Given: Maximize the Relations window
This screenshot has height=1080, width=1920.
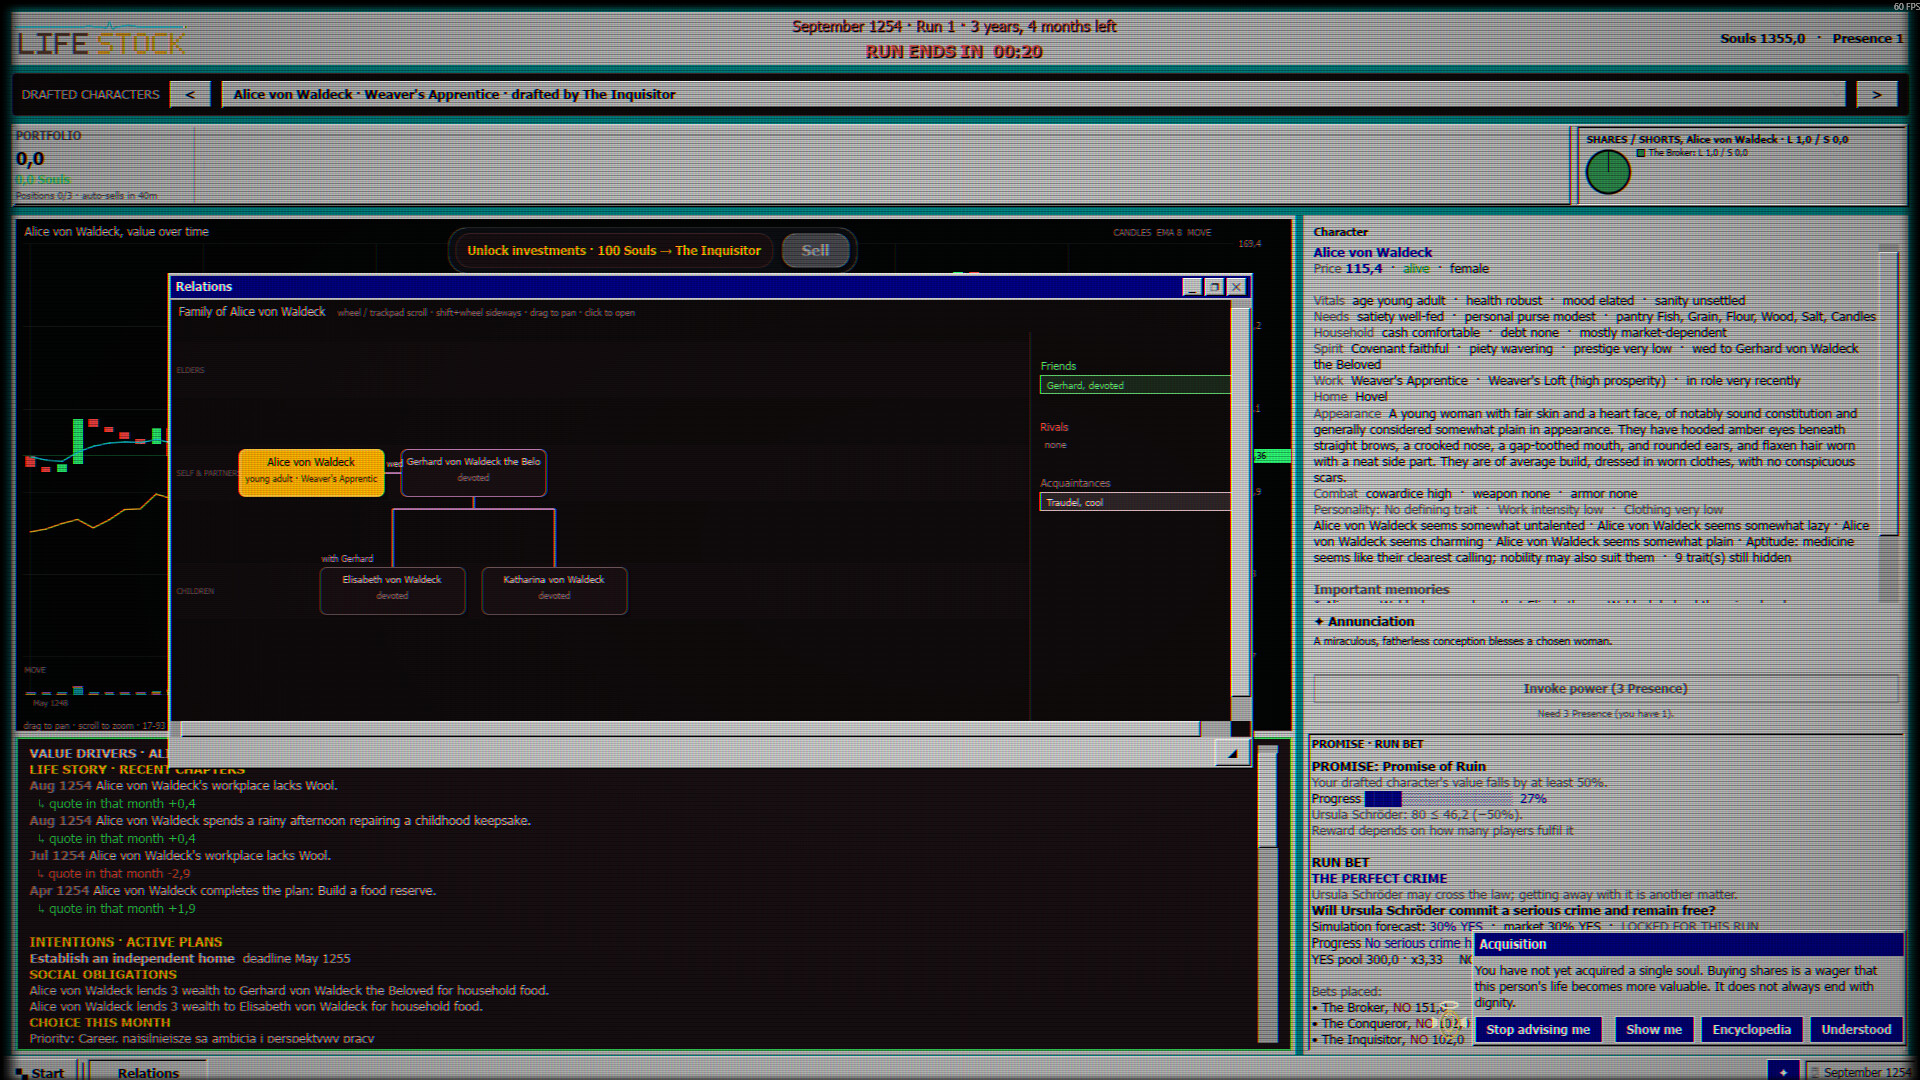Looking at the screenshot, I should click(x=1214, y=287).
